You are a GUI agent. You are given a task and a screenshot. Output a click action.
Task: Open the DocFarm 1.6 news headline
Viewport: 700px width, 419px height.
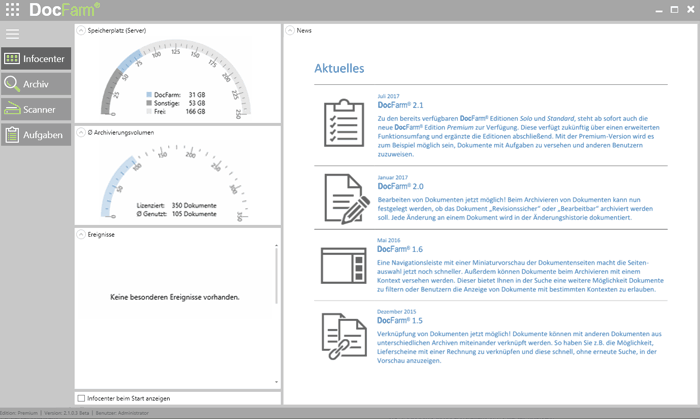click(x=400, y=249)
